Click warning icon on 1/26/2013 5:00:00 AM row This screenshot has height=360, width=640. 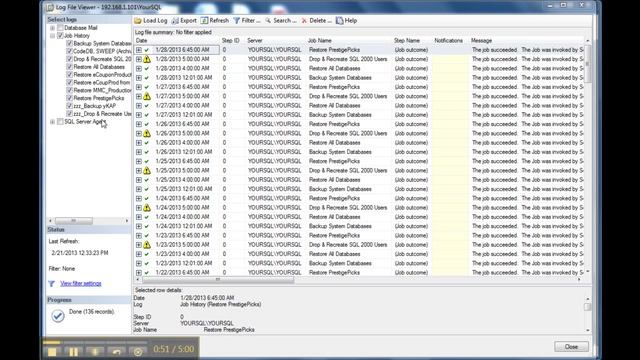coord(147,133)
